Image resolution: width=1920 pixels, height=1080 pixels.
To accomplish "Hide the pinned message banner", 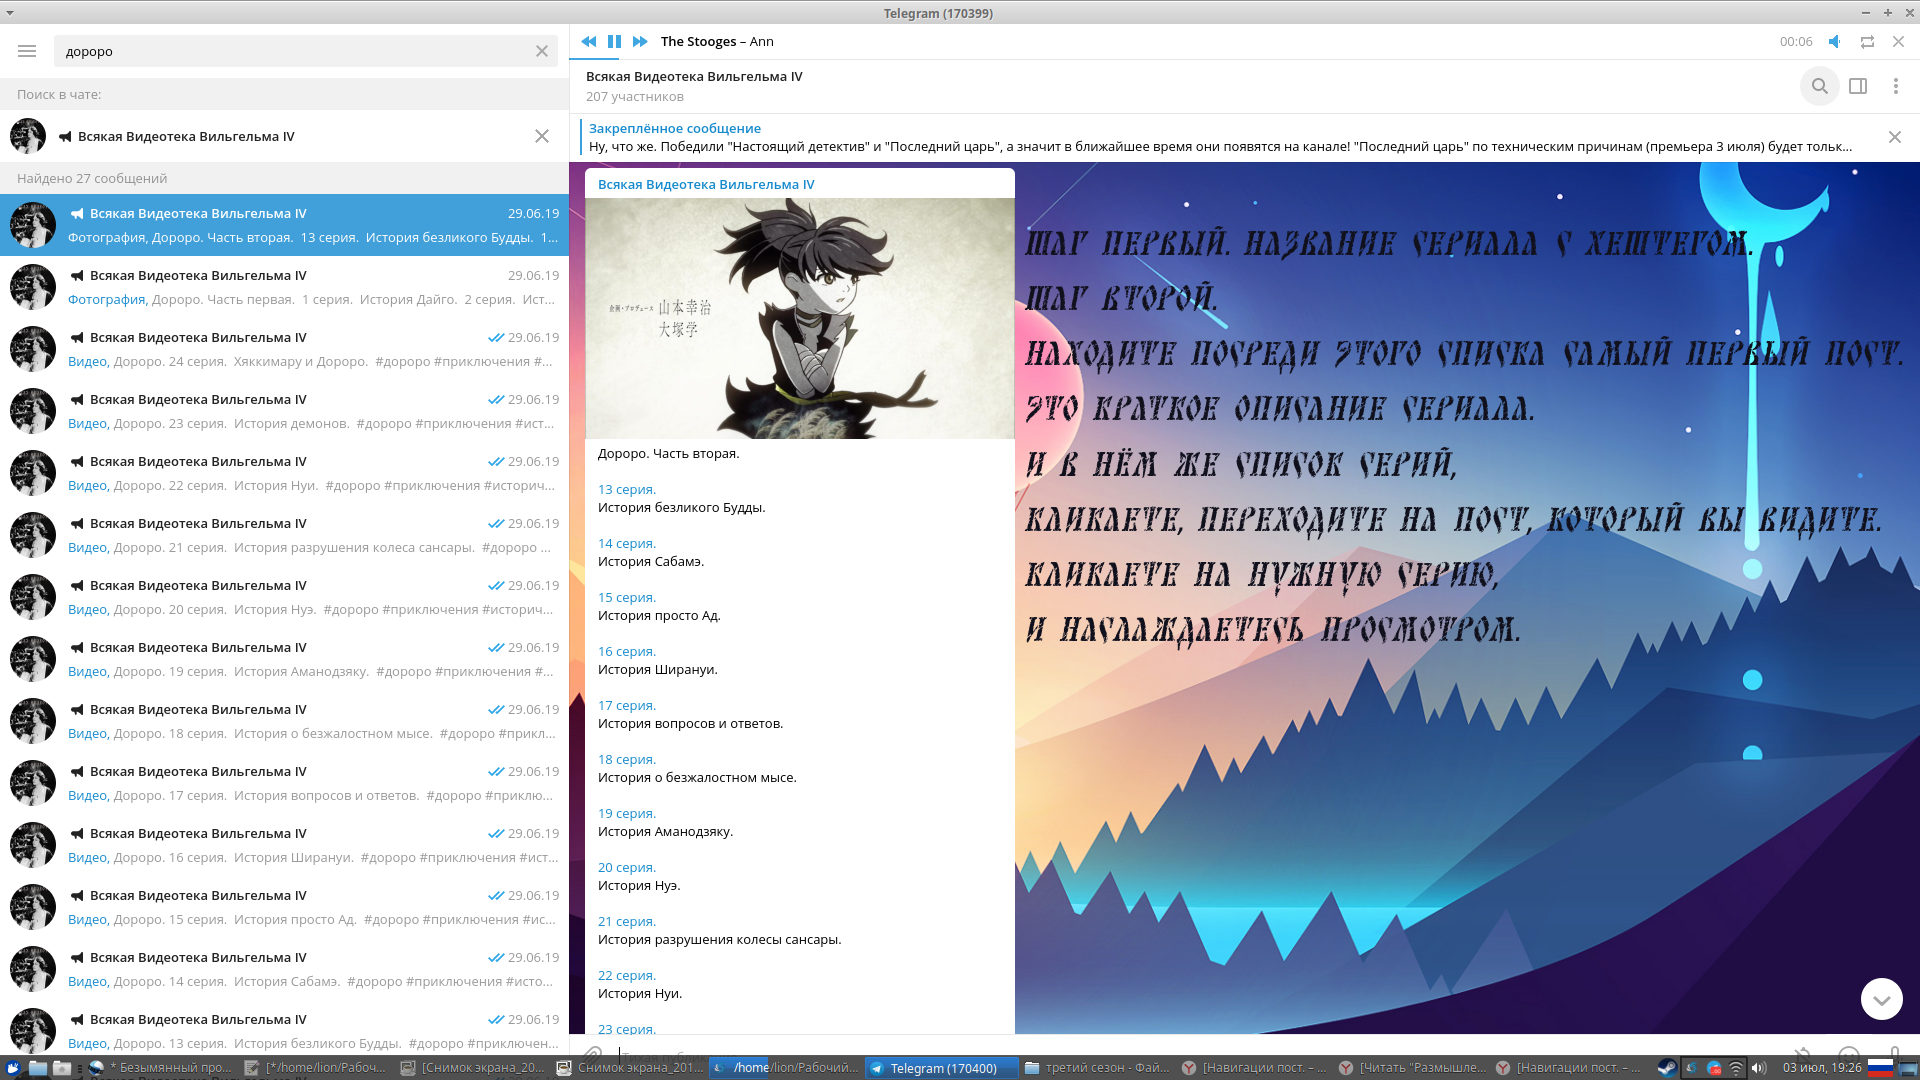I will [1894, 137].
